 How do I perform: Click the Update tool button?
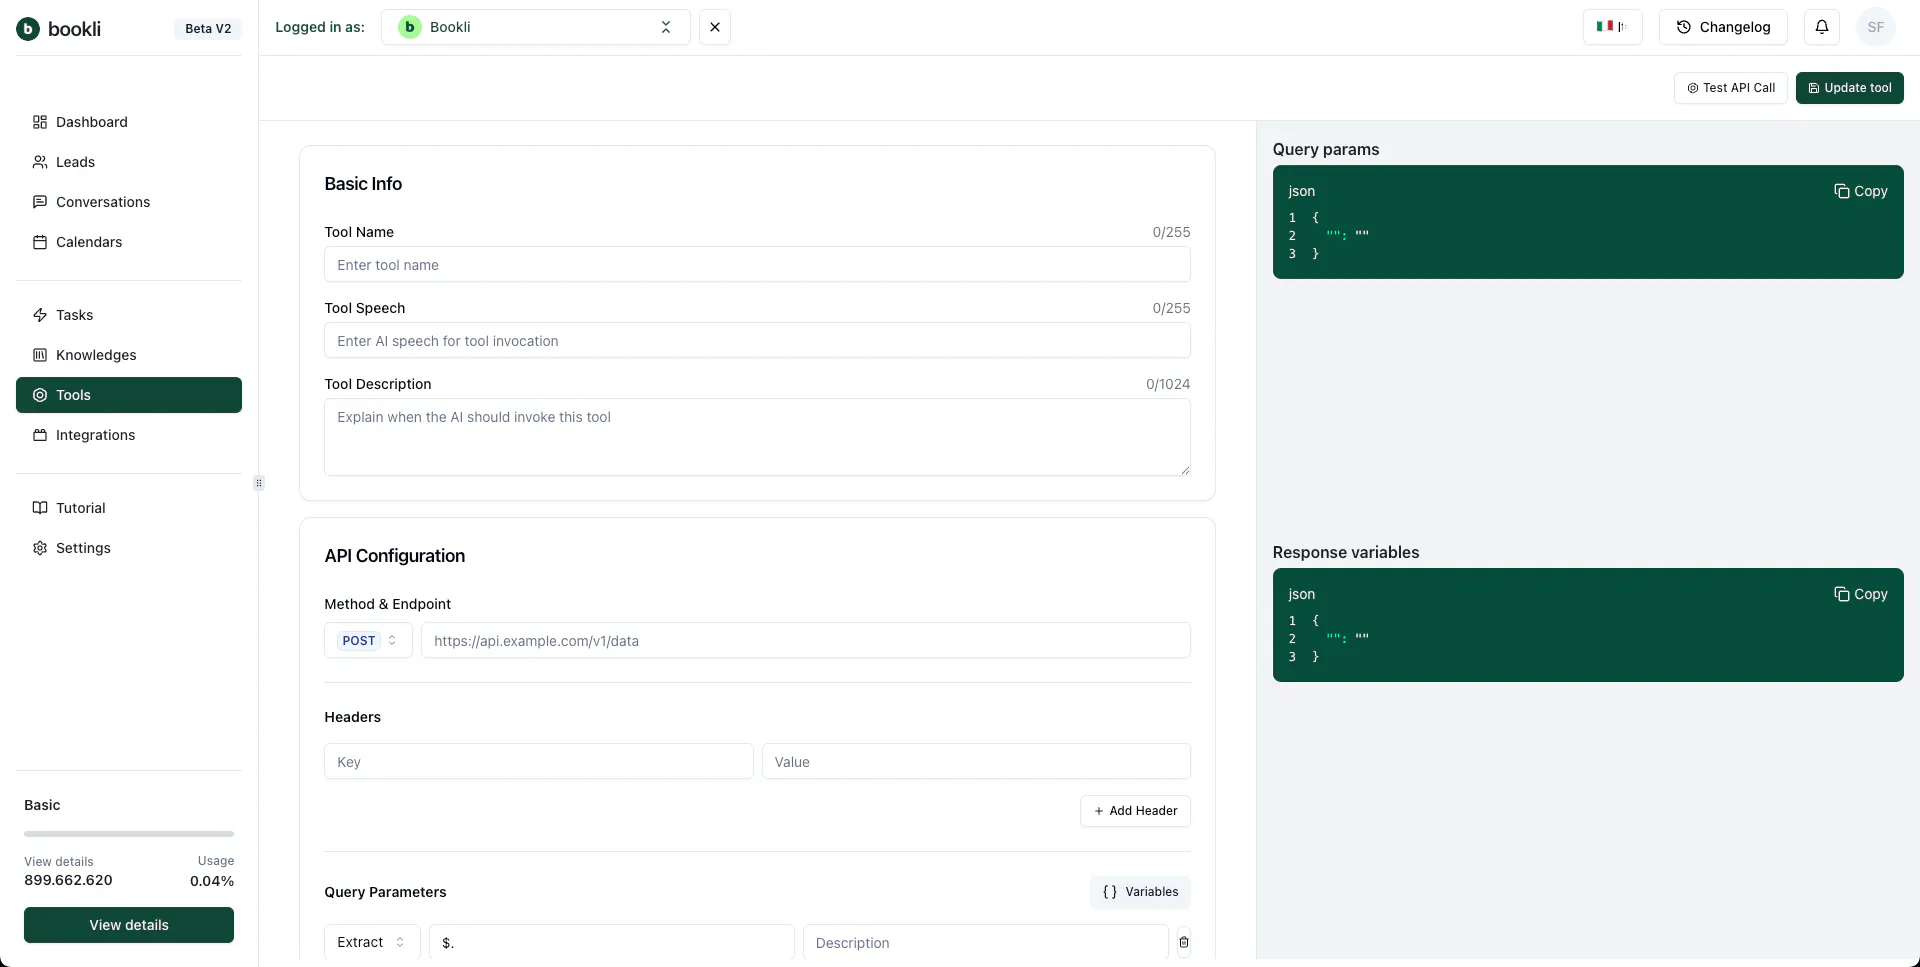pos(1850,88)
